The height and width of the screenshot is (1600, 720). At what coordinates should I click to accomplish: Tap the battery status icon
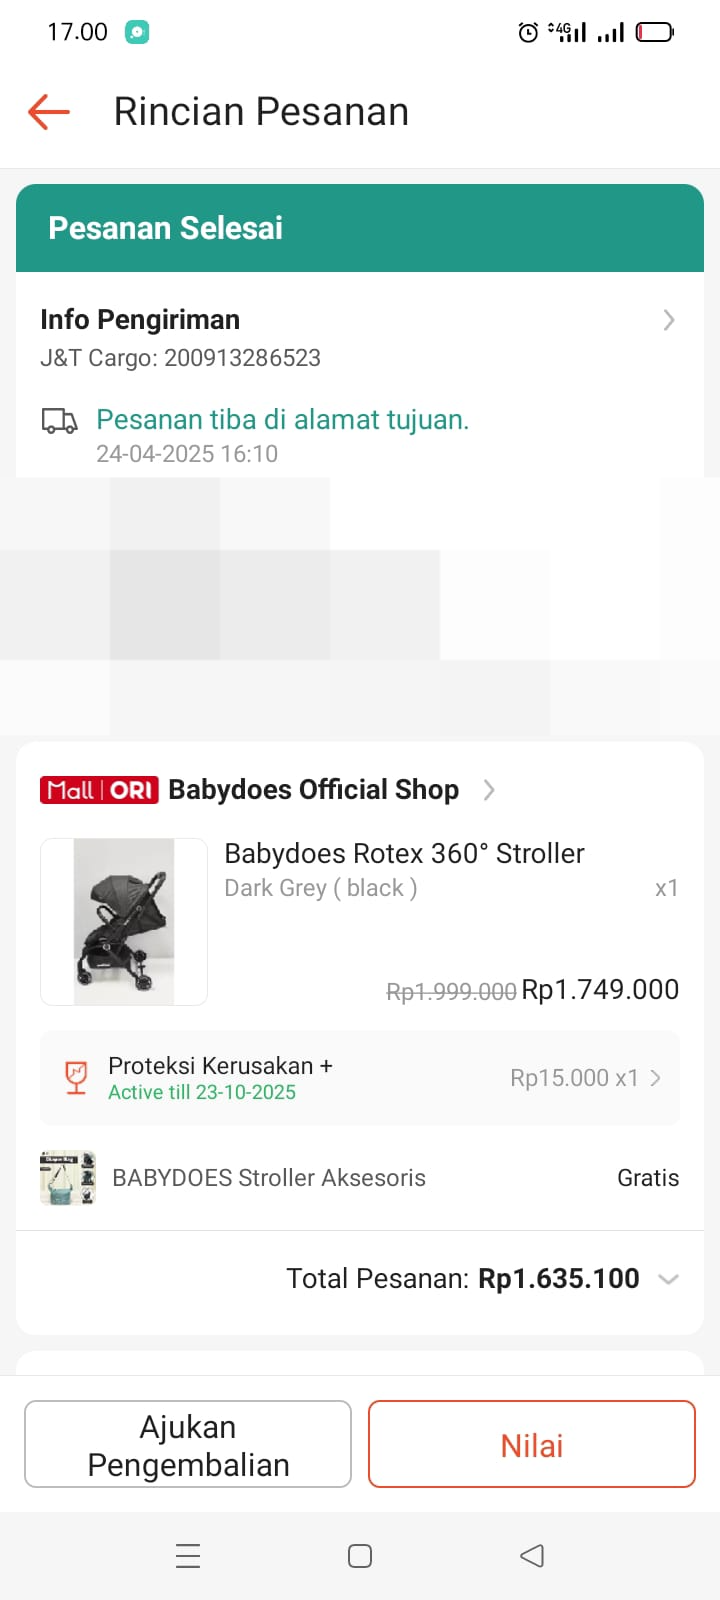(655, 33)
